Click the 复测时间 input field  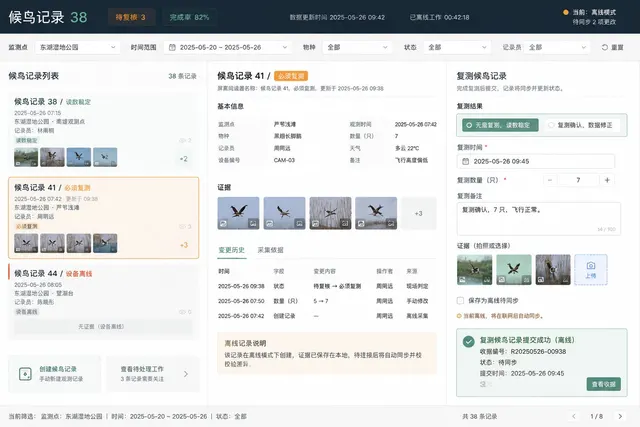coord(536,161)
